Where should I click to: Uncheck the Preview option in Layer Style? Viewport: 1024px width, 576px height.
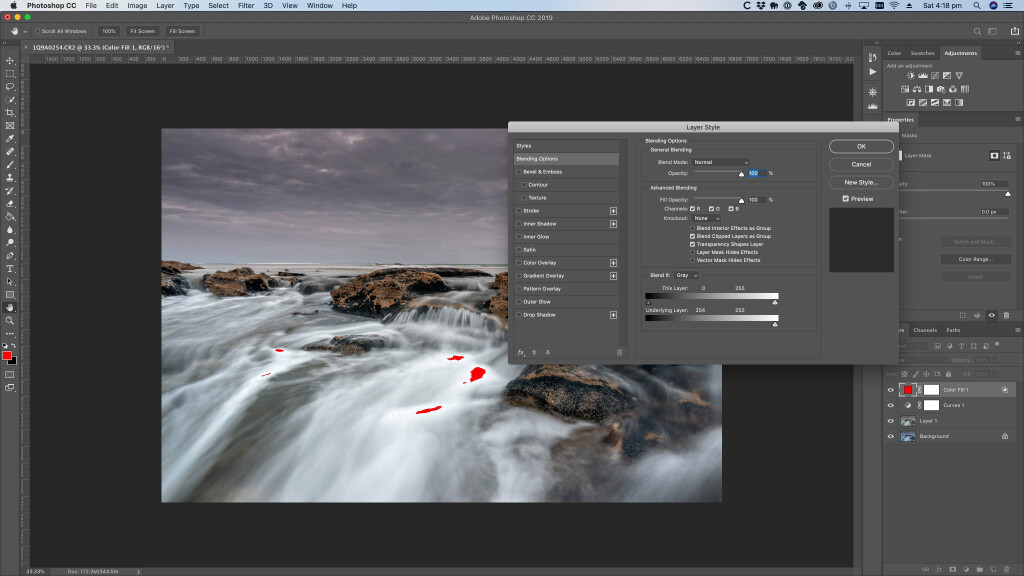845,197
